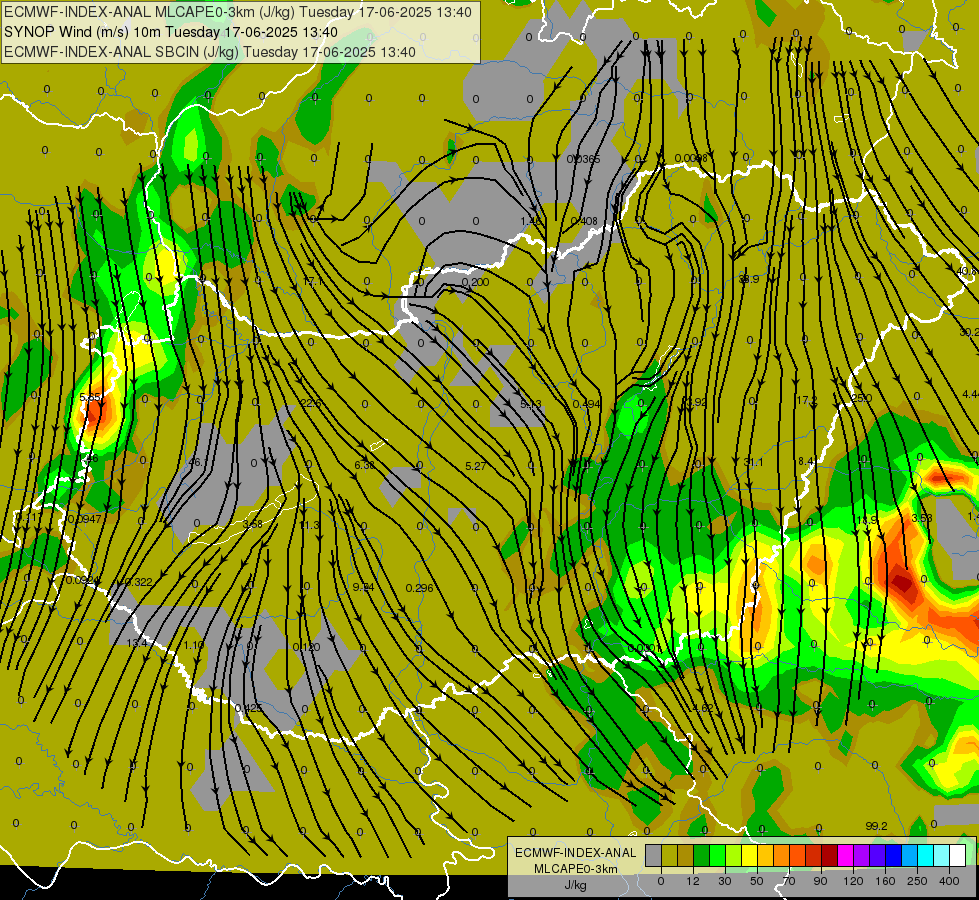Click the map value 99.2
Image resolution: width=979 pixels, height=900 pixels.
coord(877,826)
